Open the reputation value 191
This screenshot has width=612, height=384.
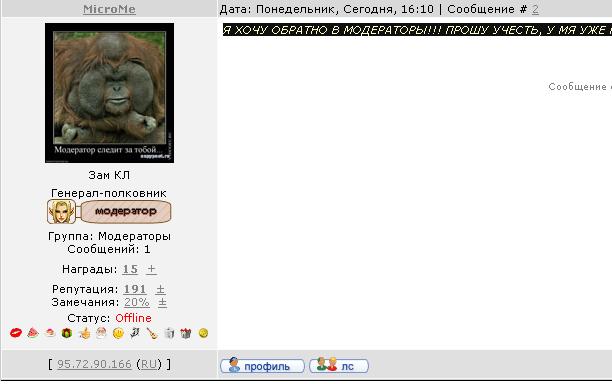(x=135, y=289)
